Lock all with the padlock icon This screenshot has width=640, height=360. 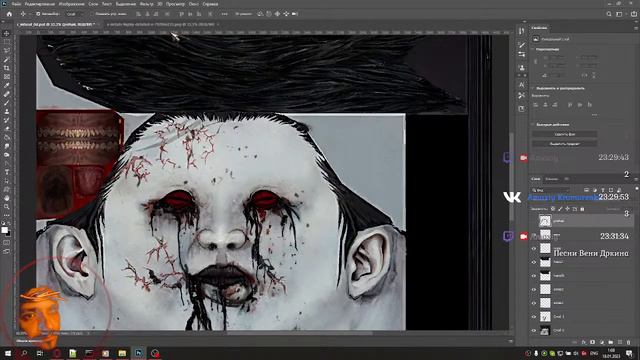coord(582,209)
